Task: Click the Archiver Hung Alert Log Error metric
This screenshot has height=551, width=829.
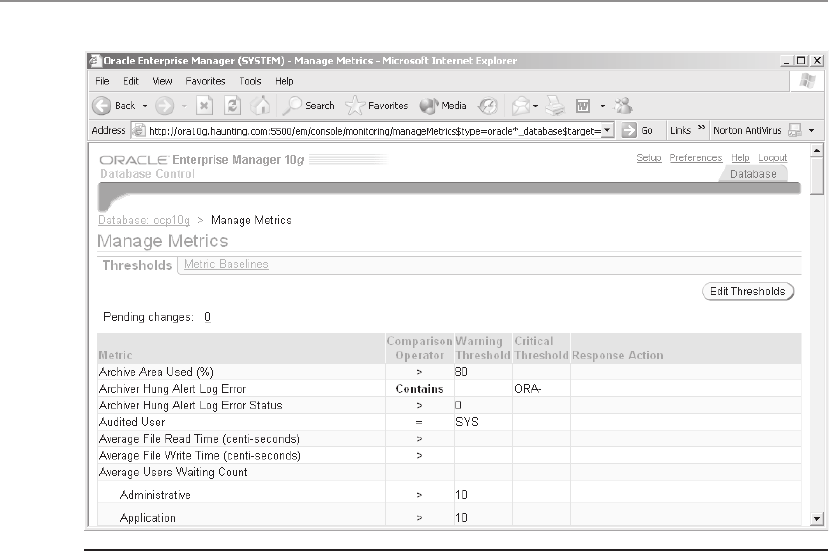Action: coord(172,389)
